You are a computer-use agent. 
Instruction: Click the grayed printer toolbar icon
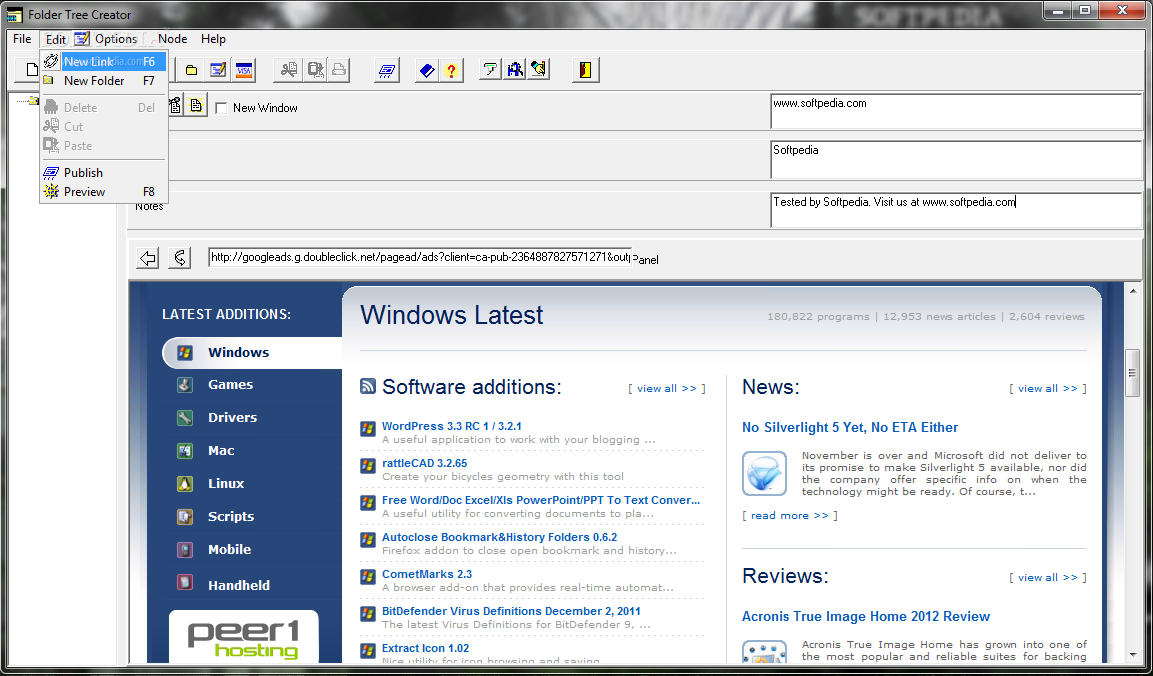point(339,71)
